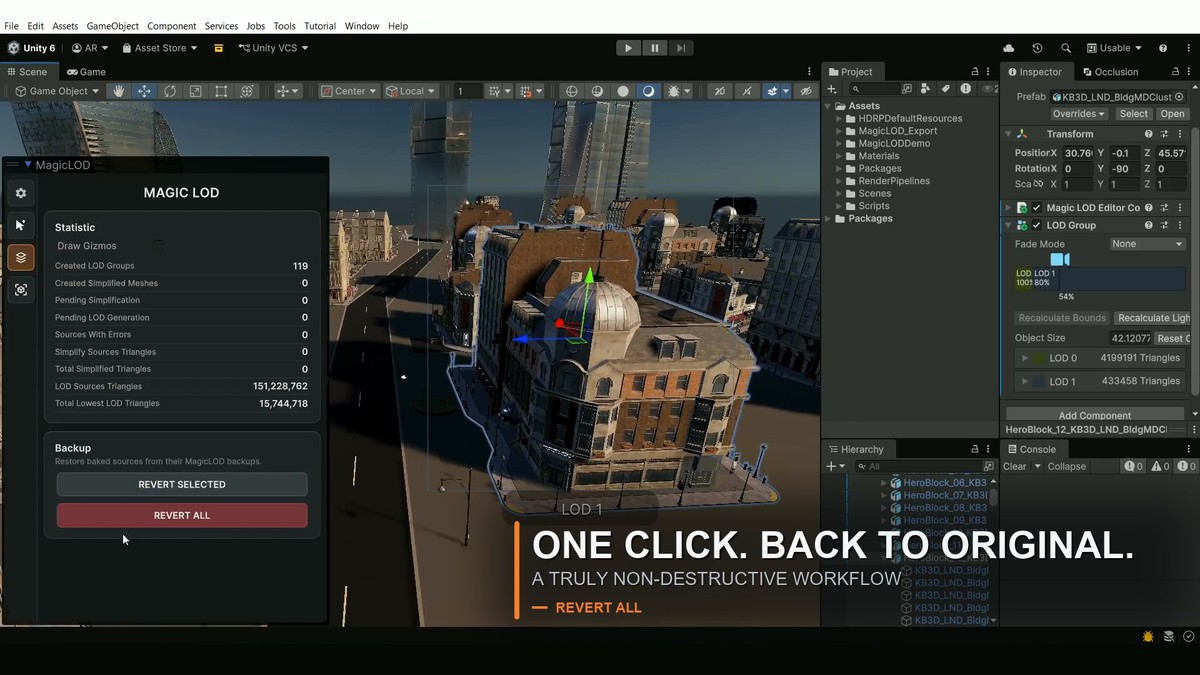Click the Unity cloud icon

[x=1008, y=48]
